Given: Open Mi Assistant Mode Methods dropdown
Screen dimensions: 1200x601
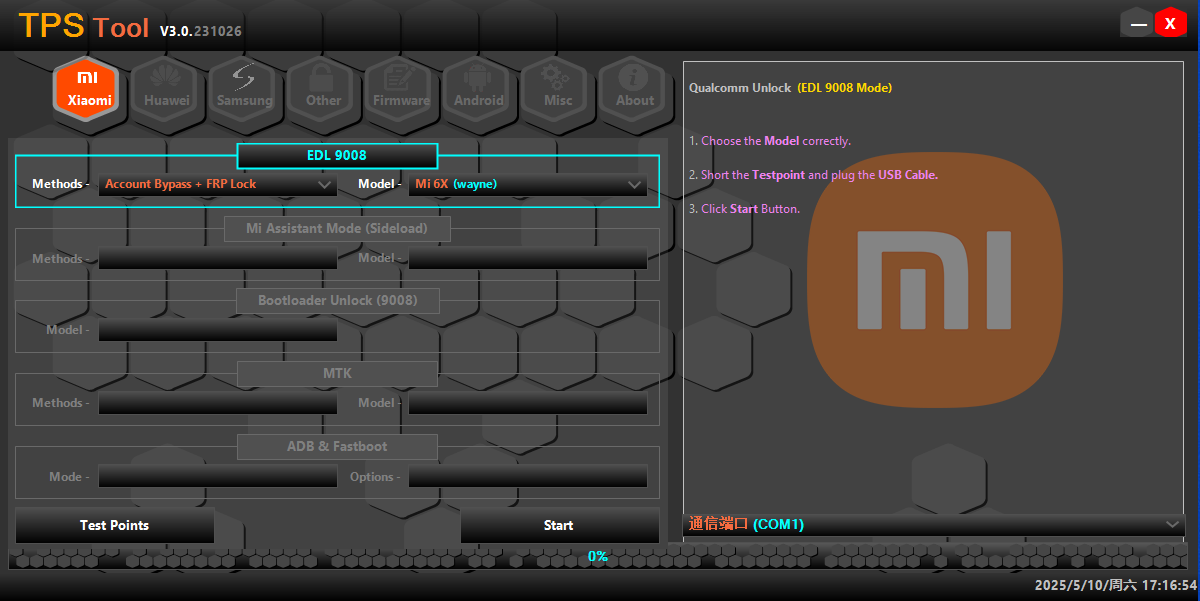Looking at the screenshot, I should point(218,259).
